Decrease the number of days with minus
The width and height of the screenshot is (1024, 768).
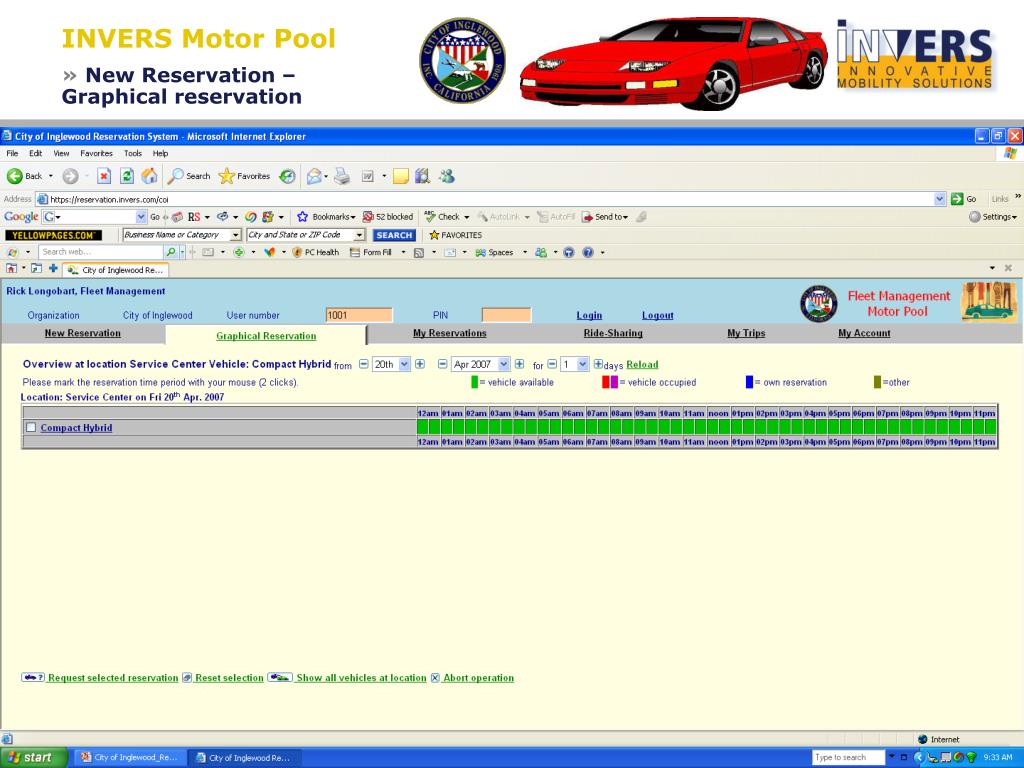coord(551,364)
